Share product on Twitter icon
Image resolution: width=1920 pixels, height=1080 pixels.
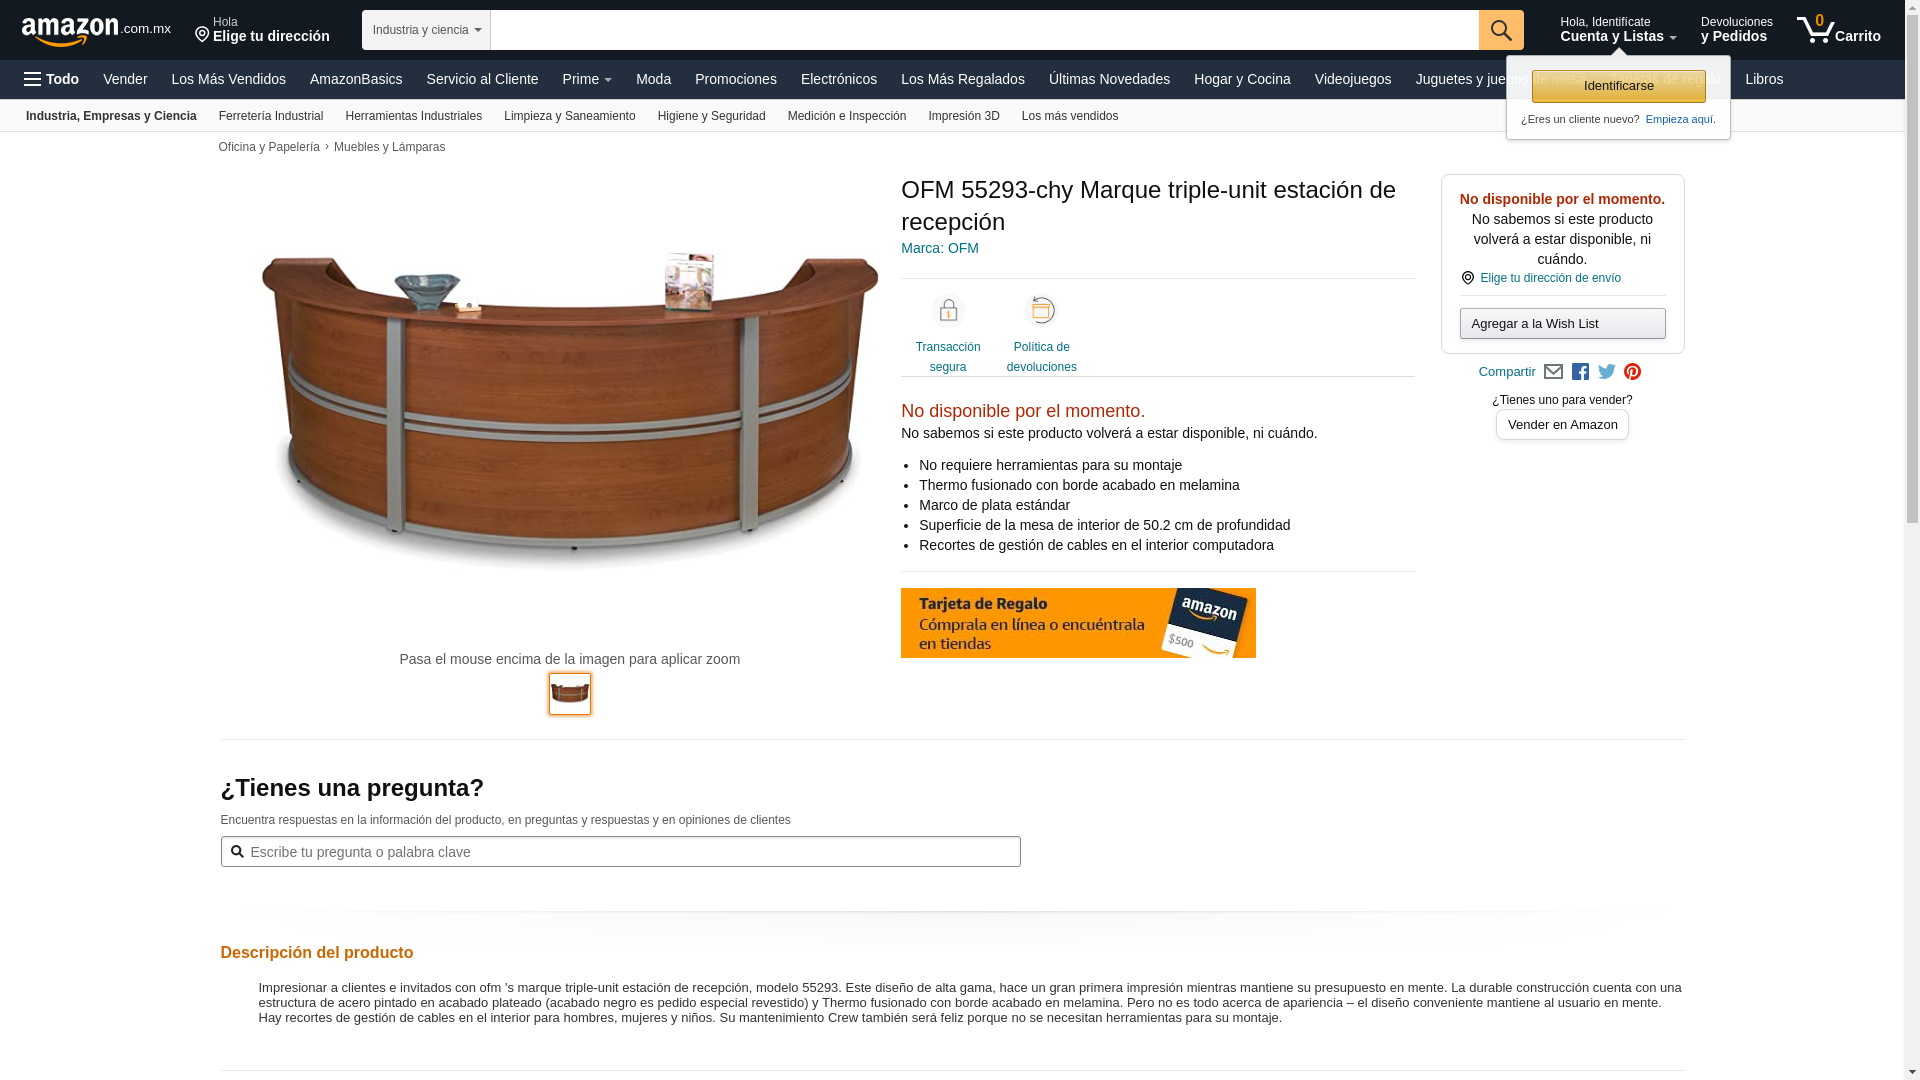[1607, 372]
